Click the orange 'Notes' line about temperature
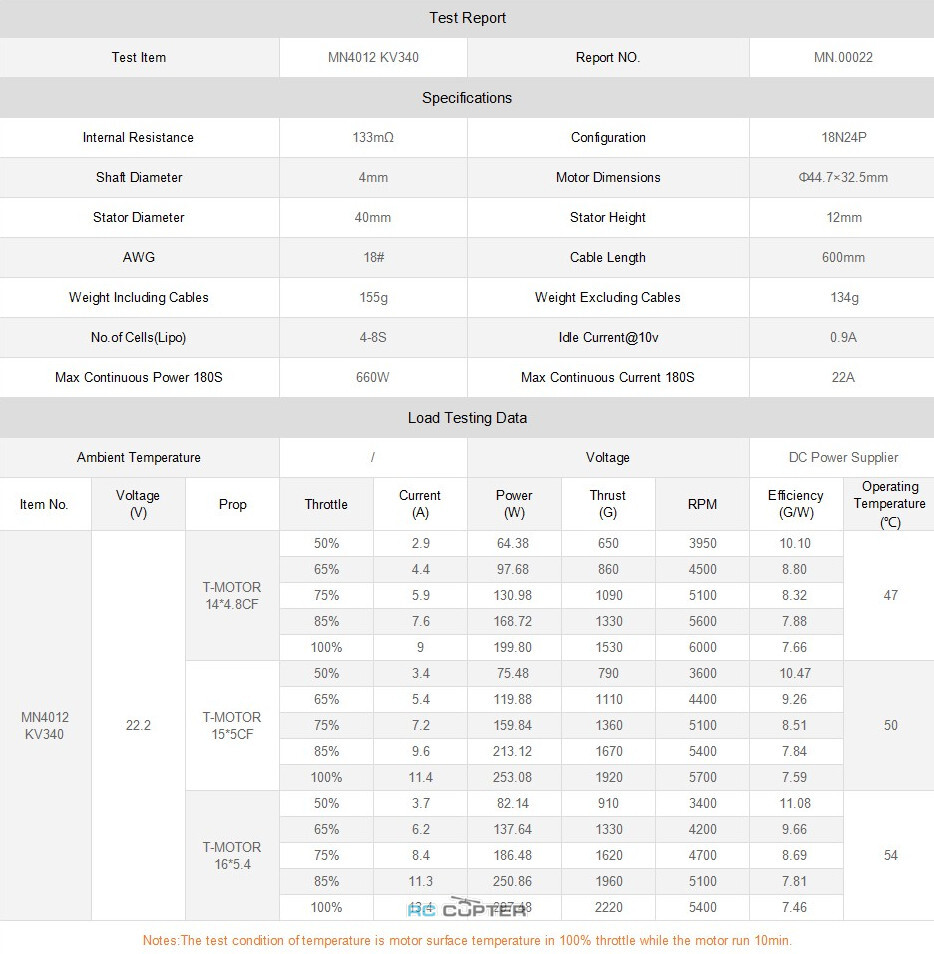This screenshot has width=934, height=954. pyautogui.click(x=467, y=941)
